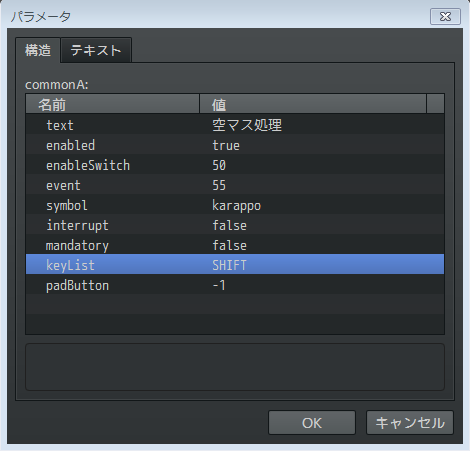This screenshot has height=451, width=470.
Task: Select the interrupt parameter name cell
Action: (113, 225)
